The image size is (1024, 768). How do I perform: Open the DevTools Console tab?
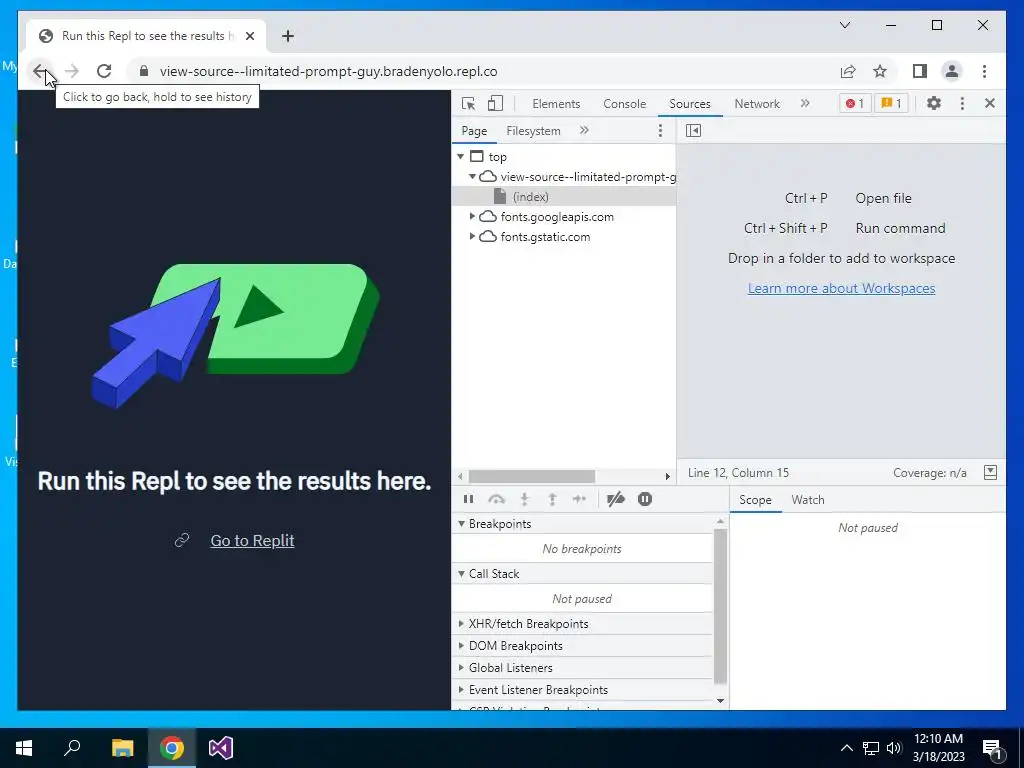[624, 104]
